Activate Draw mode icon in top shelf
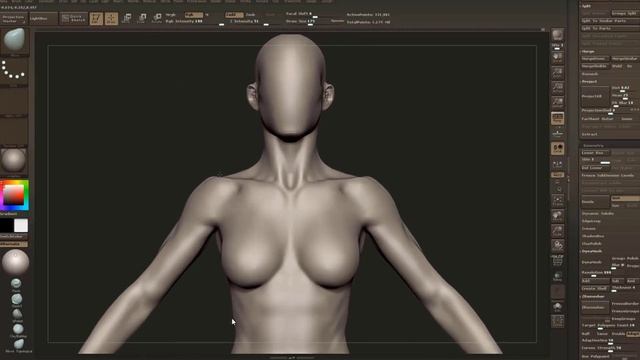This screenshot has height=360, width=640. tap(111, 18)
